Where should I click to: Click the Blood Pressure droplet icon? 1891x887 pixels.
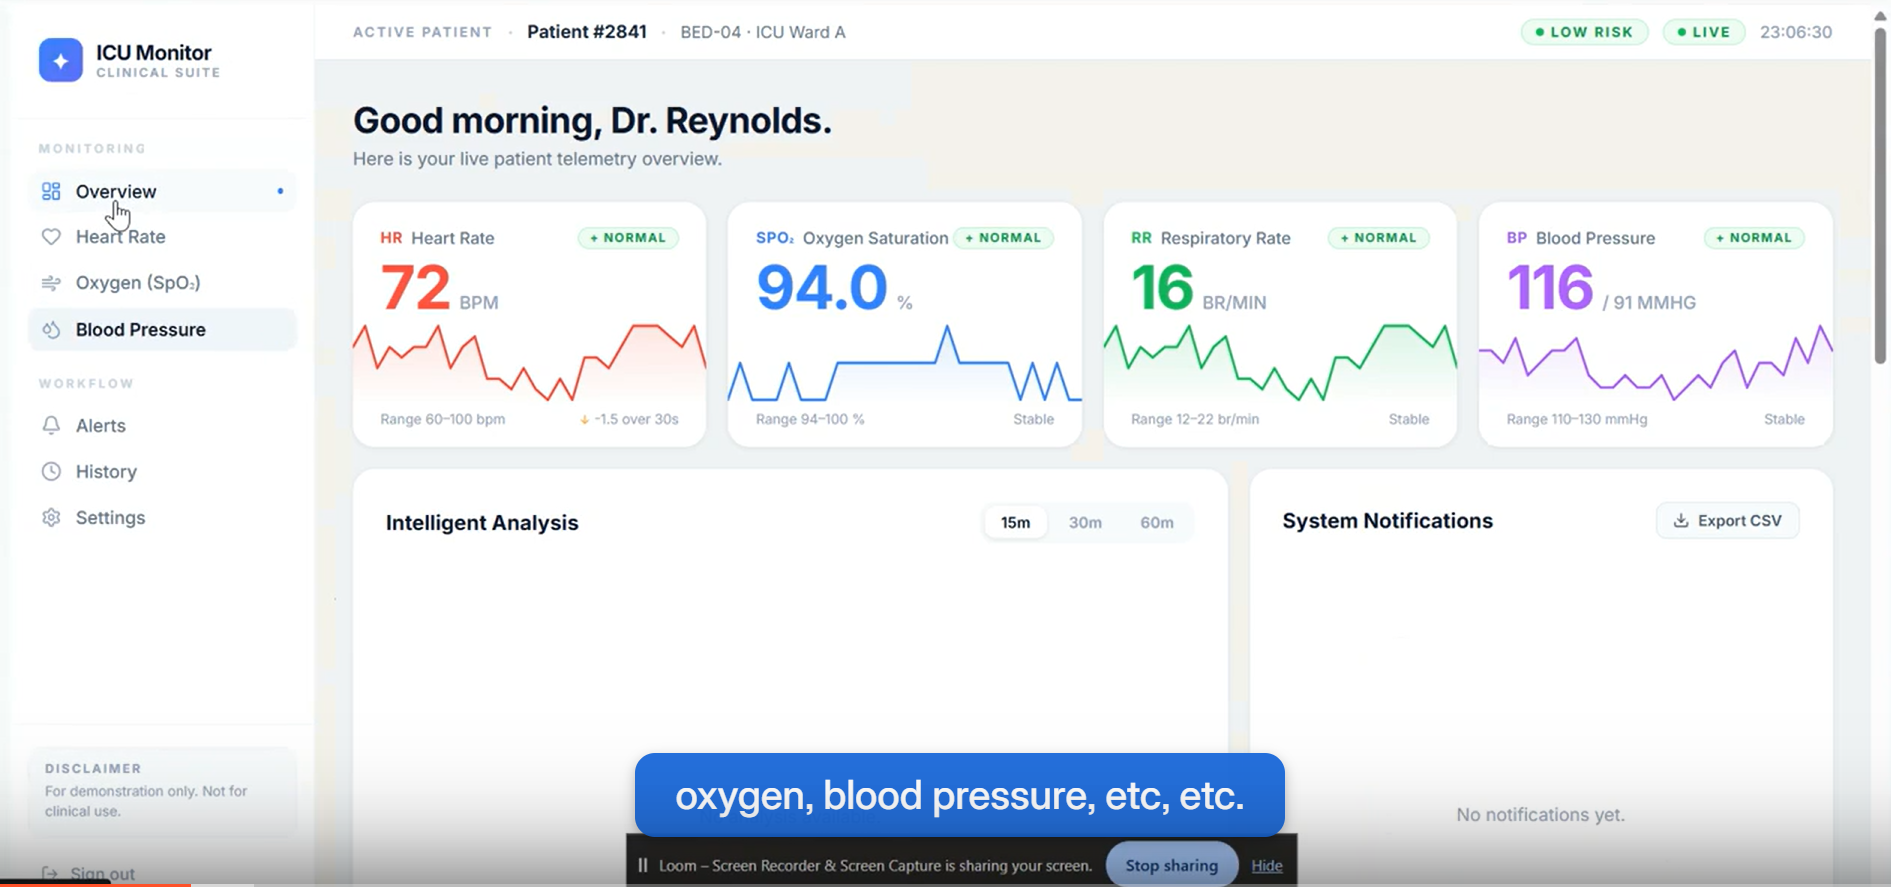click(51, 330)
